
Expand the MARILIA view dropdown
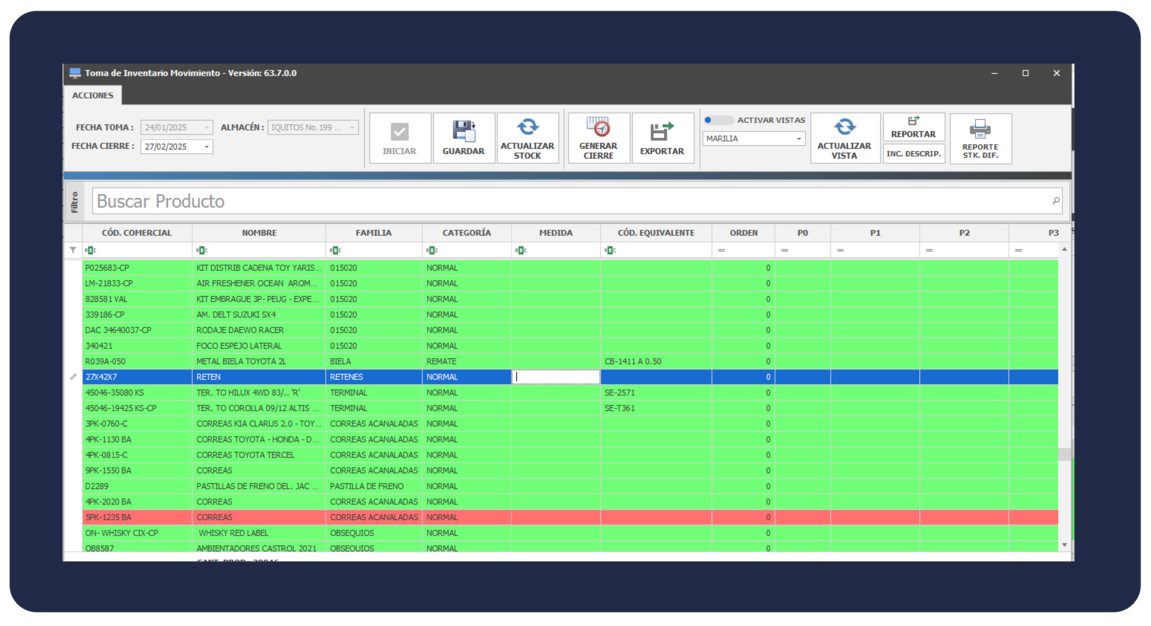tap(799, 139)
